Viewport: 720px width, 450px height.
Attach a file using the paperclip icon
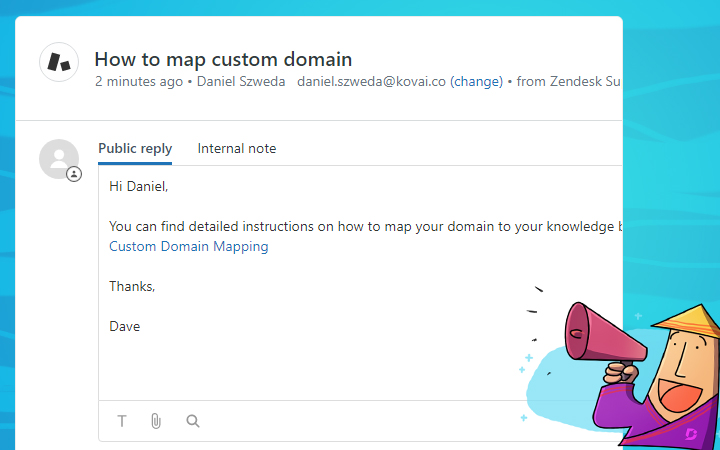pyautogui.click(x=156, y=421)
